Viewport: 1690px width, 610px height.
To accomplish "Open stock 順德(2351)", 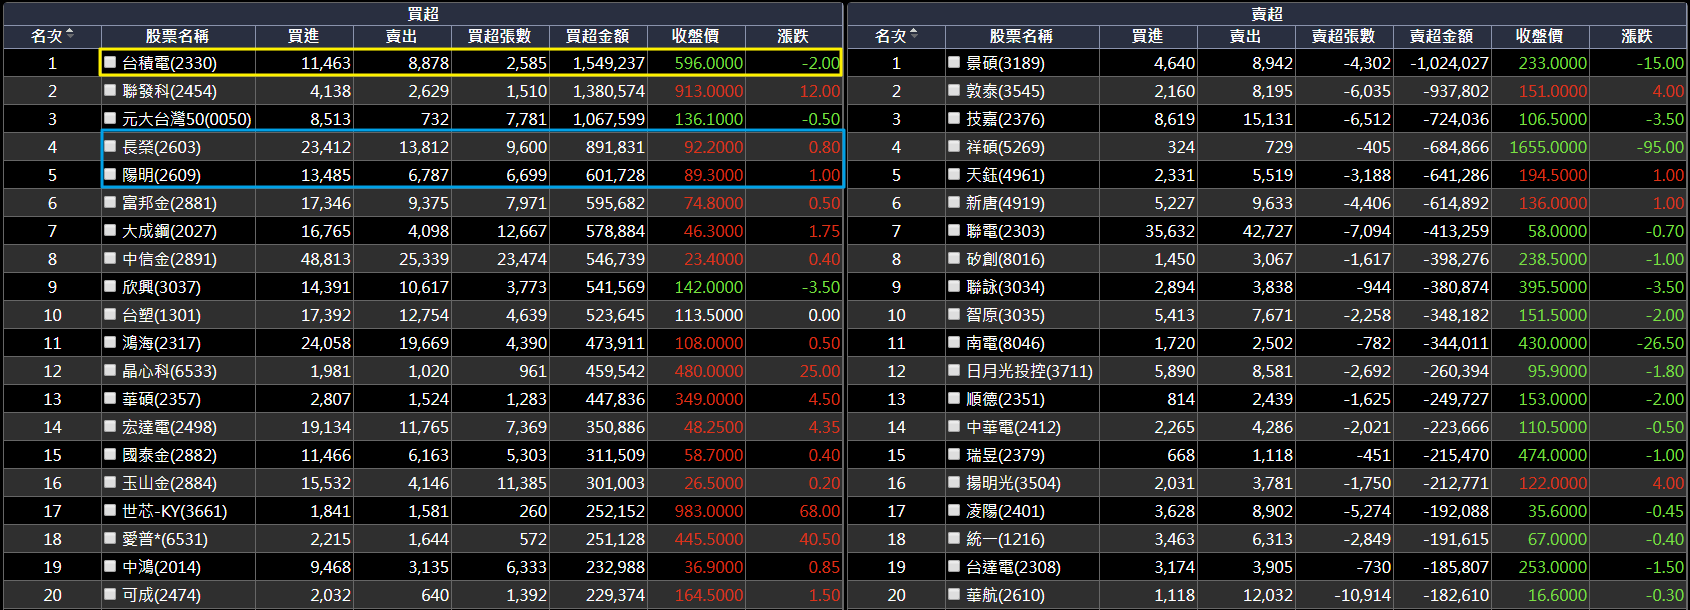I will tap(1005, 399).
